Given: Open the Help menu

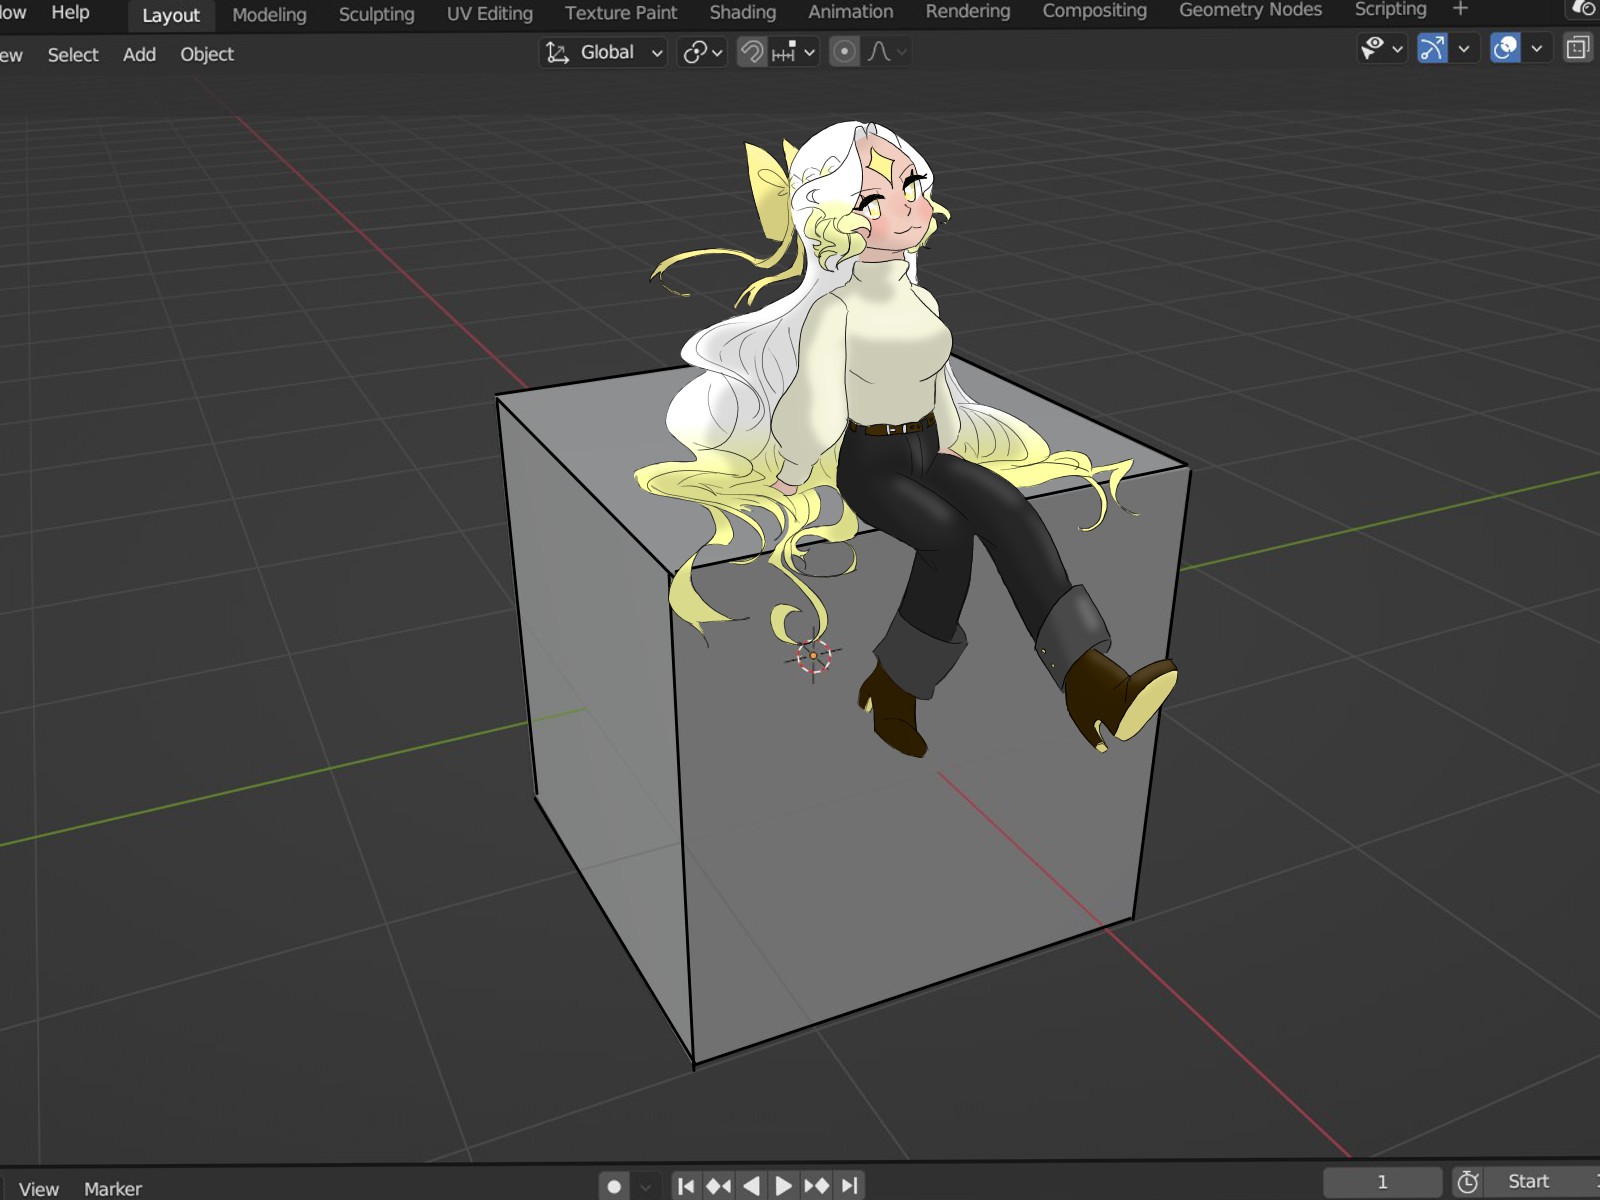Looking at the screenshot, I should click(70, 12).
